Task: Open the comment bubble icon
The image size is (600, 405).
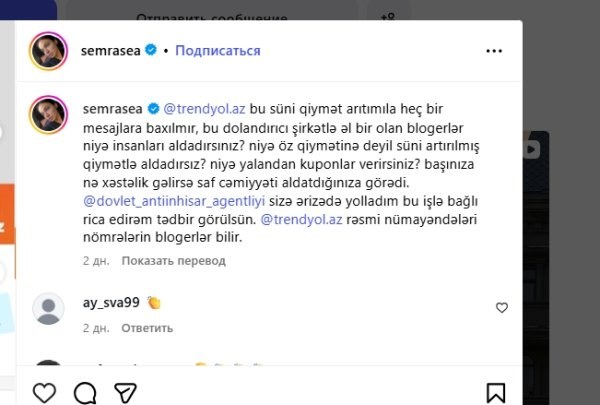Action: click(x=85, y=393)
